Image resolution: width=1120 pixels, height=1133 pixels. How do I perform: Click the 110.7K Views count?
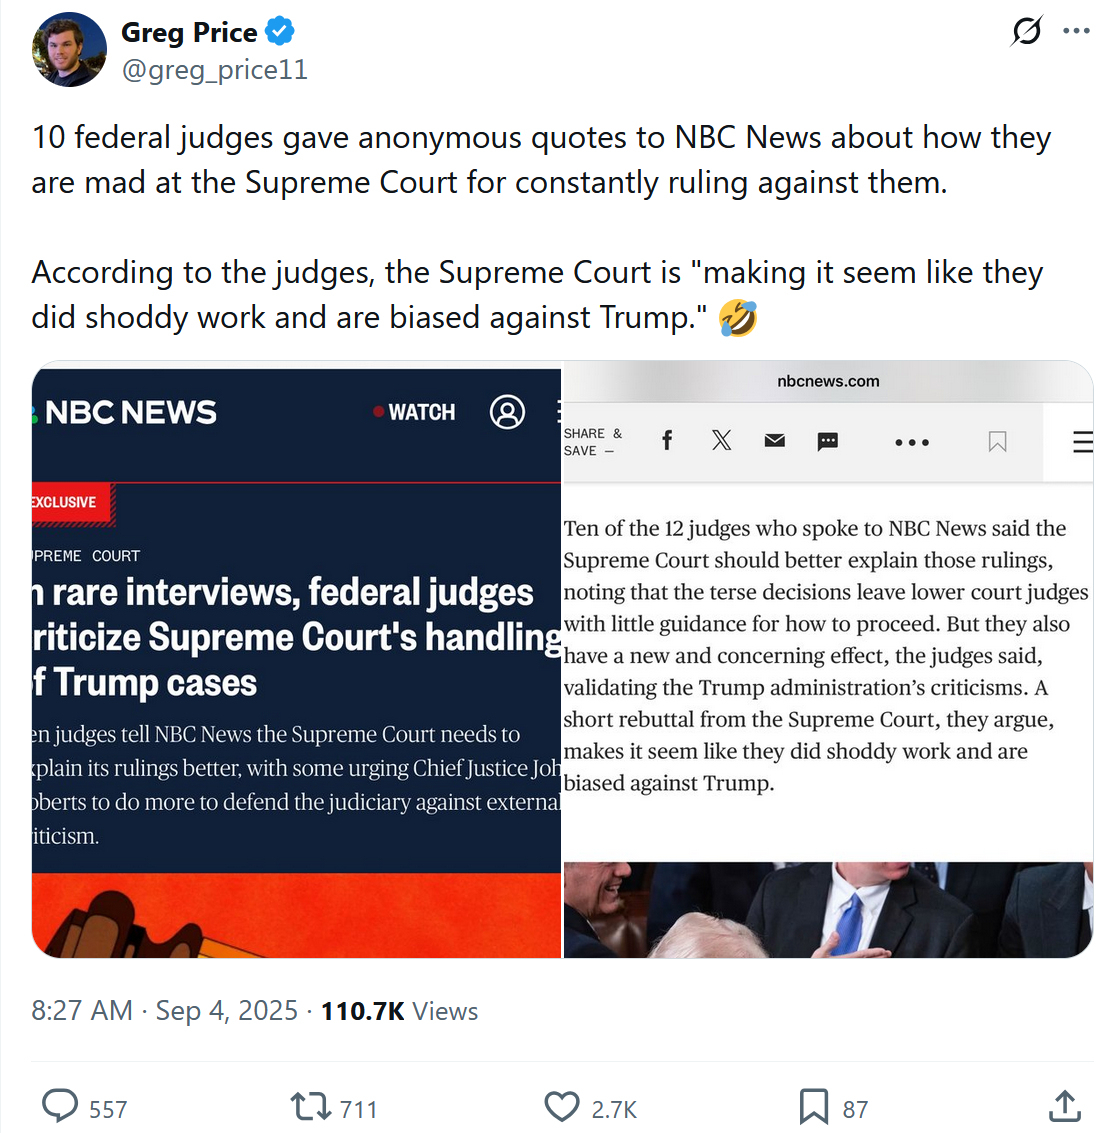coord(400,1011)
